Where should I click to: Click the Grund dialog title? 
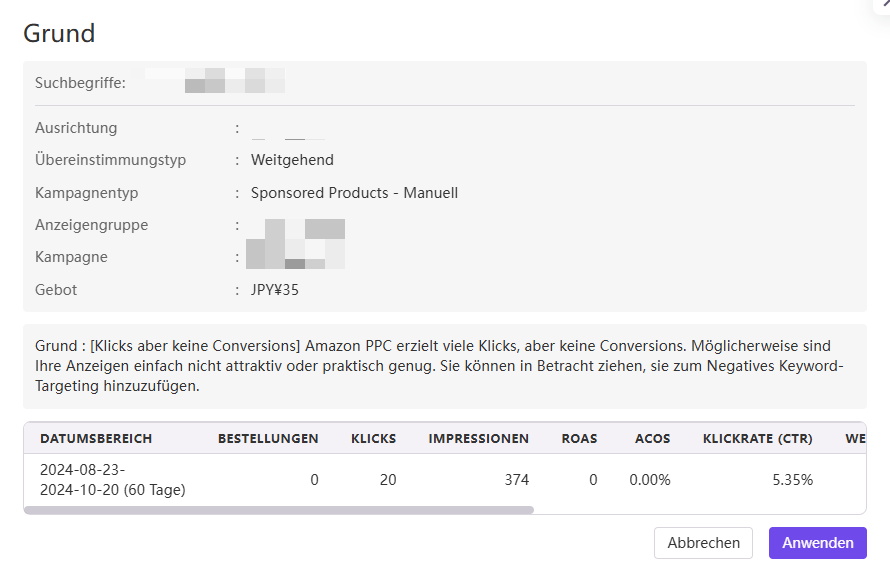coord(59,33)
